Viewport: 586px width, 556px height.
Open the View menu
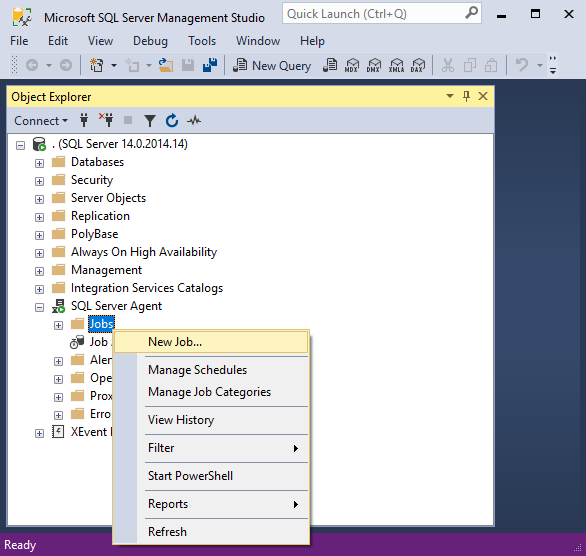(100, 41)
